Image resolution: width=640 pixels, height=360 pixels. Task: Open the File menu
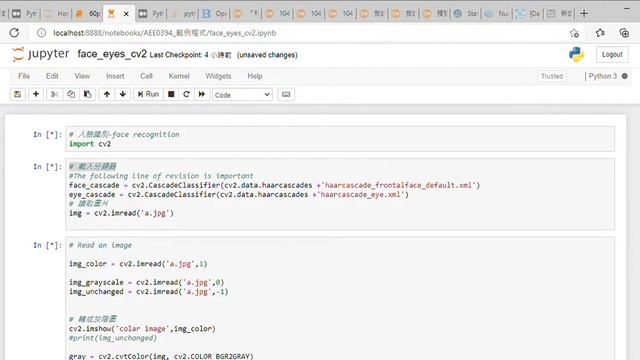tap(24, 76)
